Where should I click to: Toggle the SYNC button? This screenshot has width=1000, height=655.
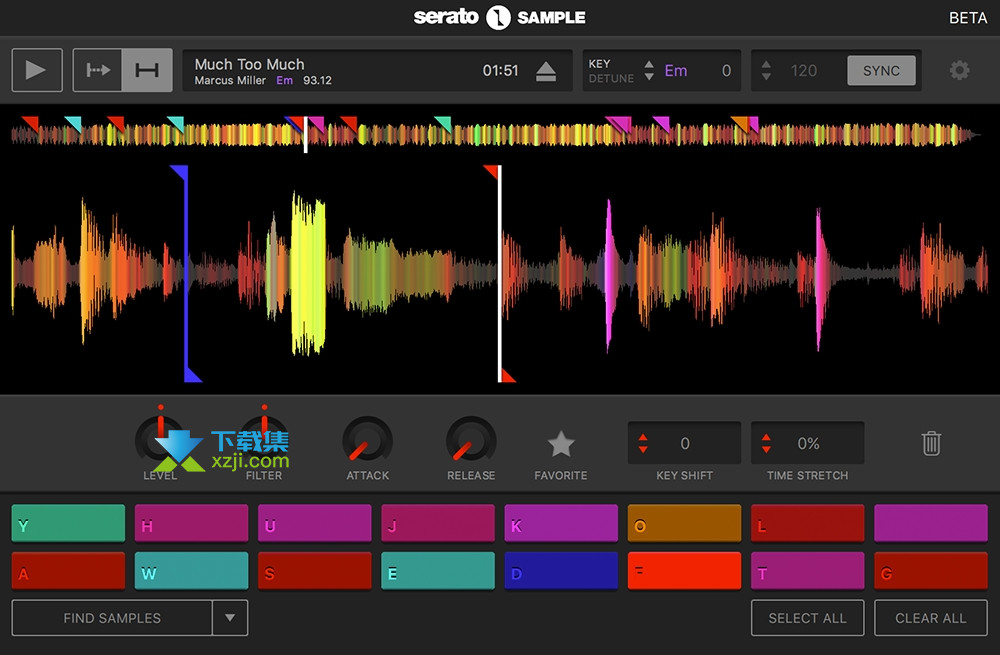click(x=881, y=70)
